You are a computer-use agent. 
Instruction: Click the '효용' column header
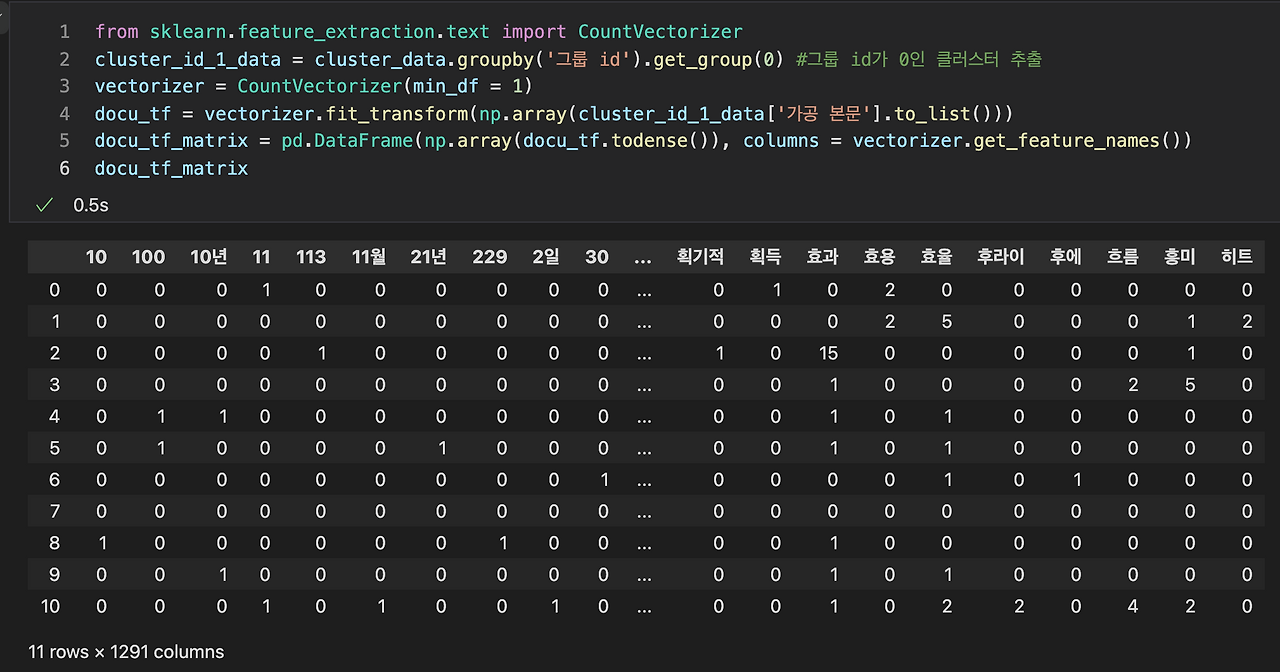pos(879,257)
